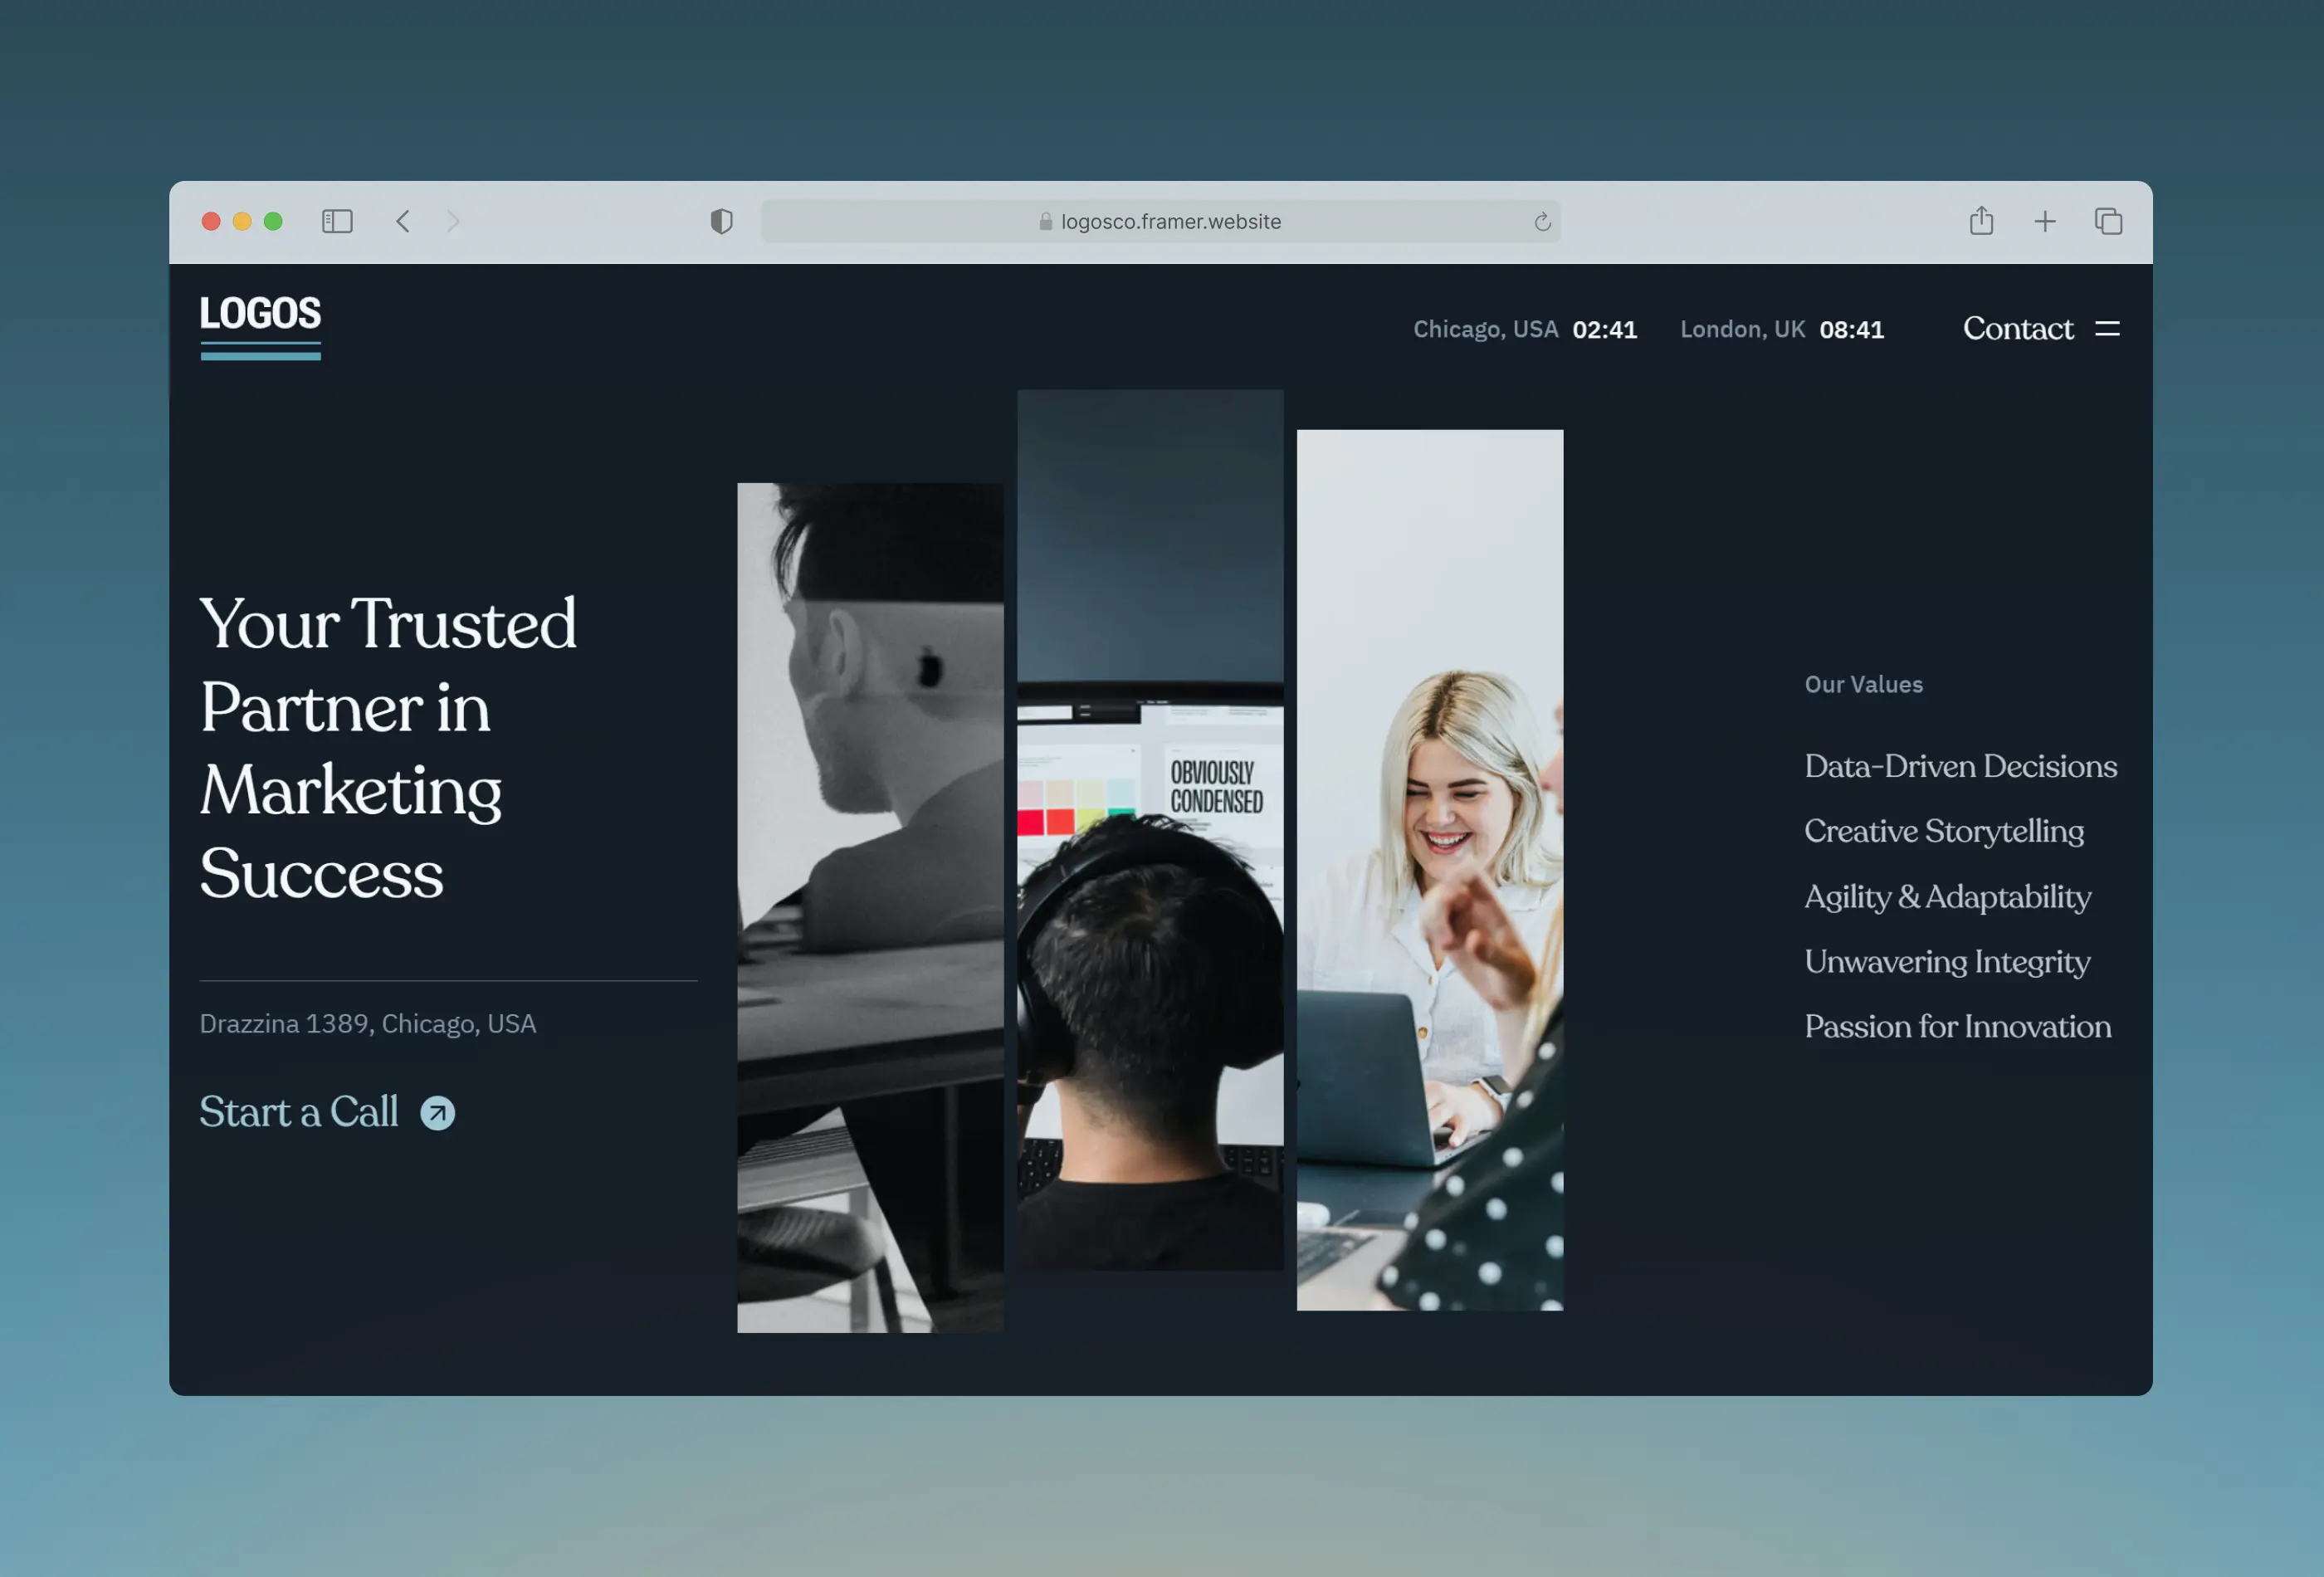2324x1577 pixels.
Task: Click the Contact menu item
Action: pyautogui.click(x=2018, y=327)
